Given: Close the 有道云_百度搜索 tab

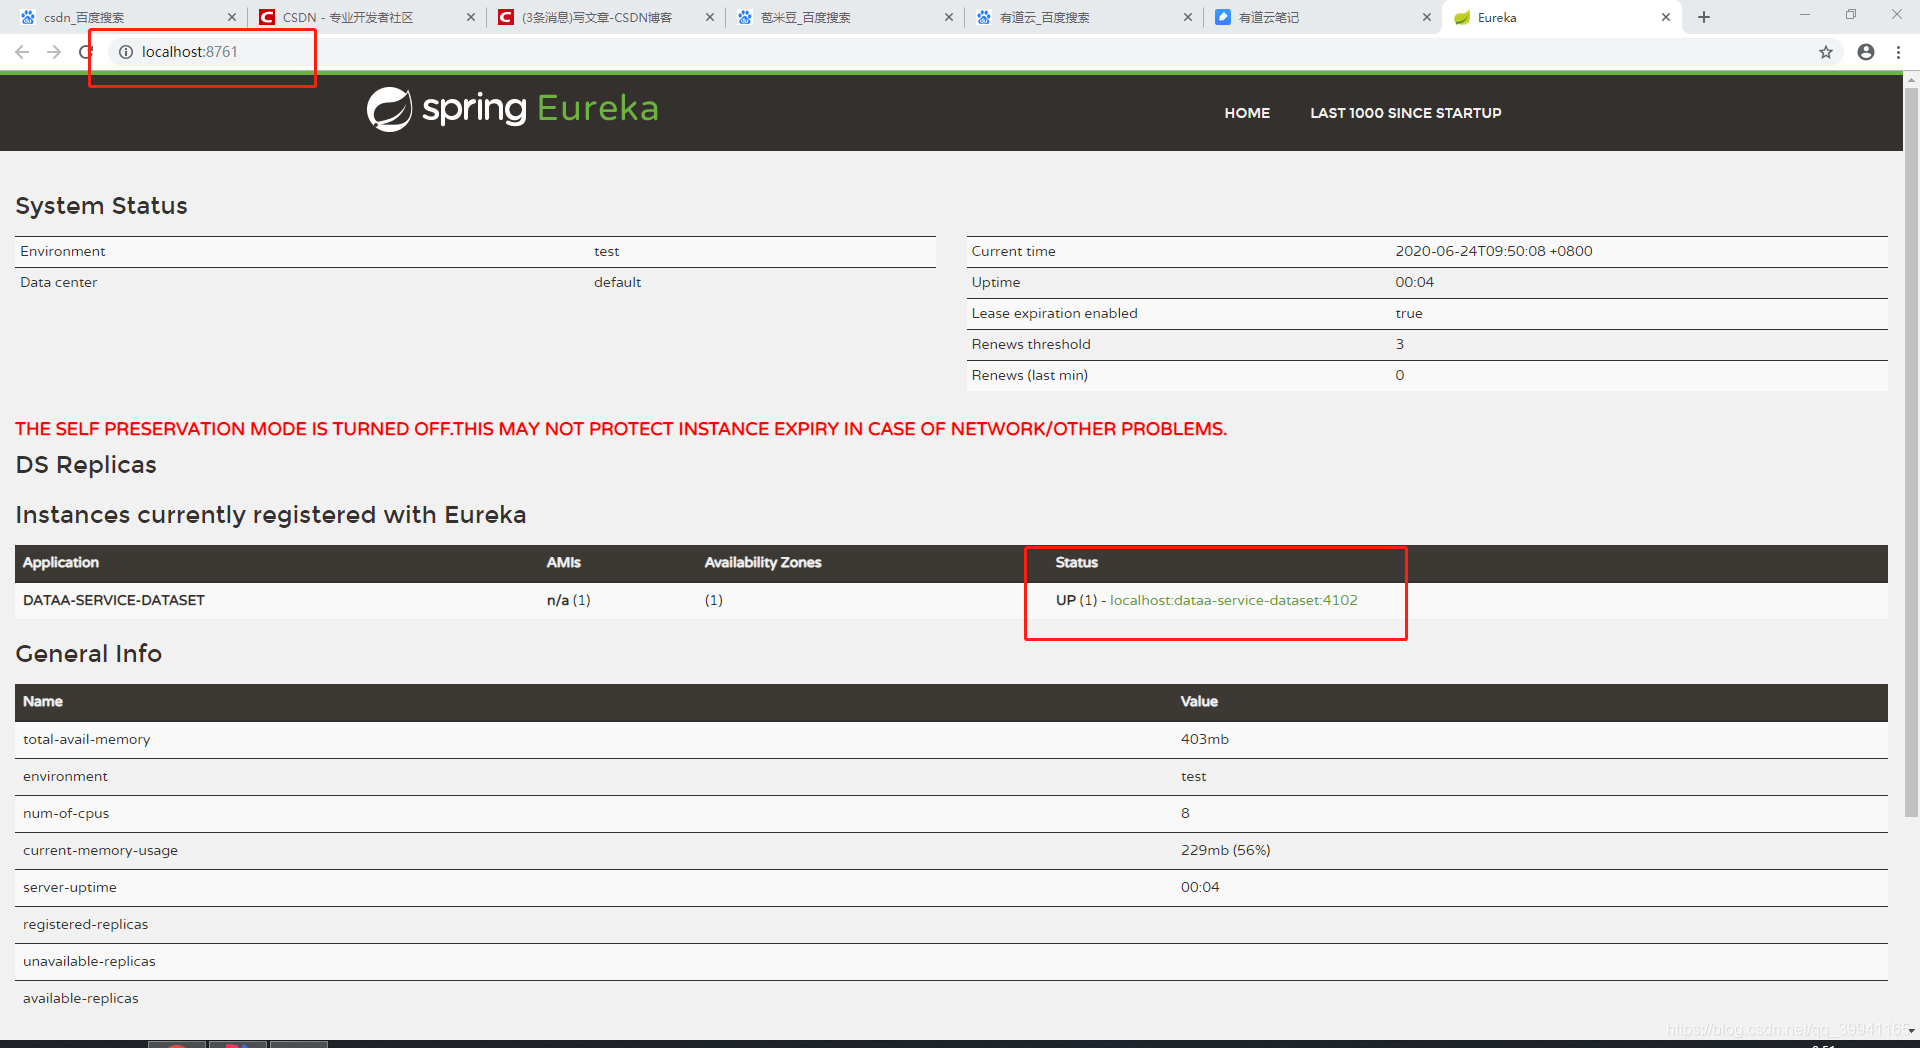Looking at the screenshot, I should [1188, 17].
